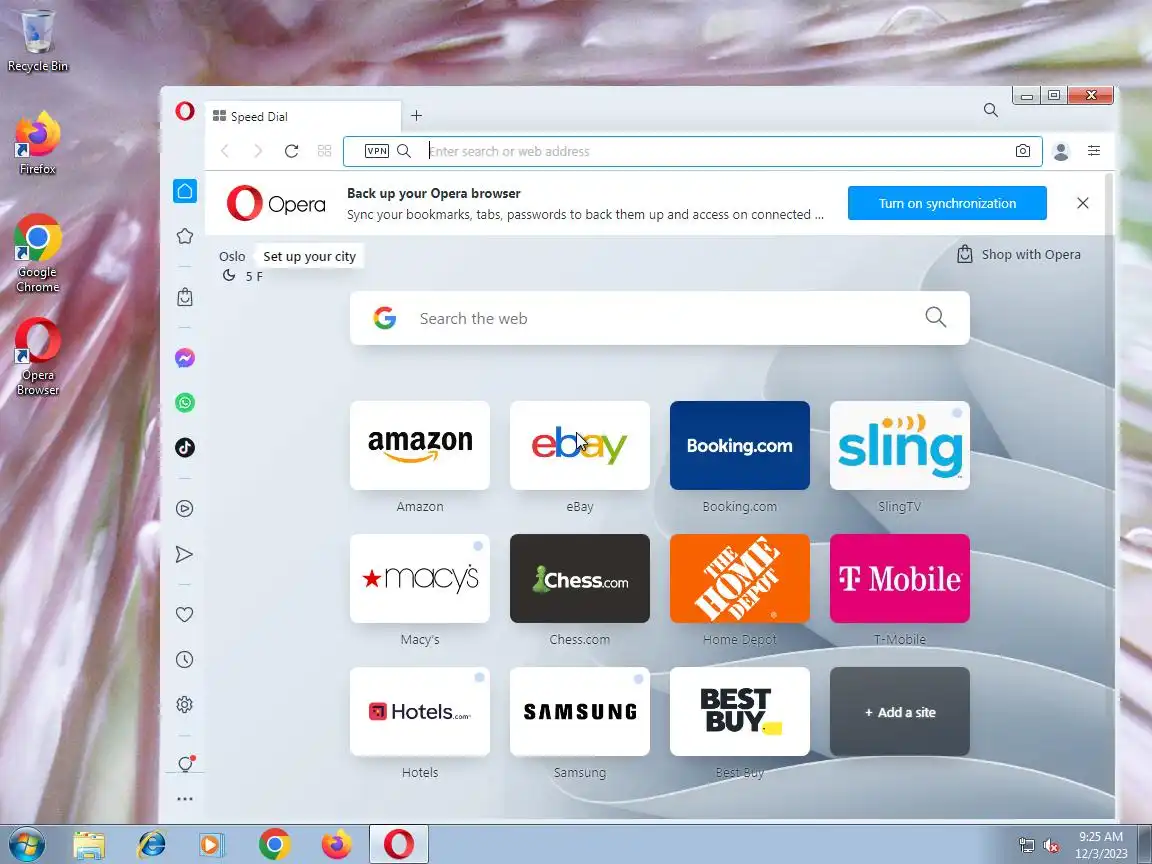Click the Search the web box
Viewport: 1152px width, 864px height.
click(660, 318)
